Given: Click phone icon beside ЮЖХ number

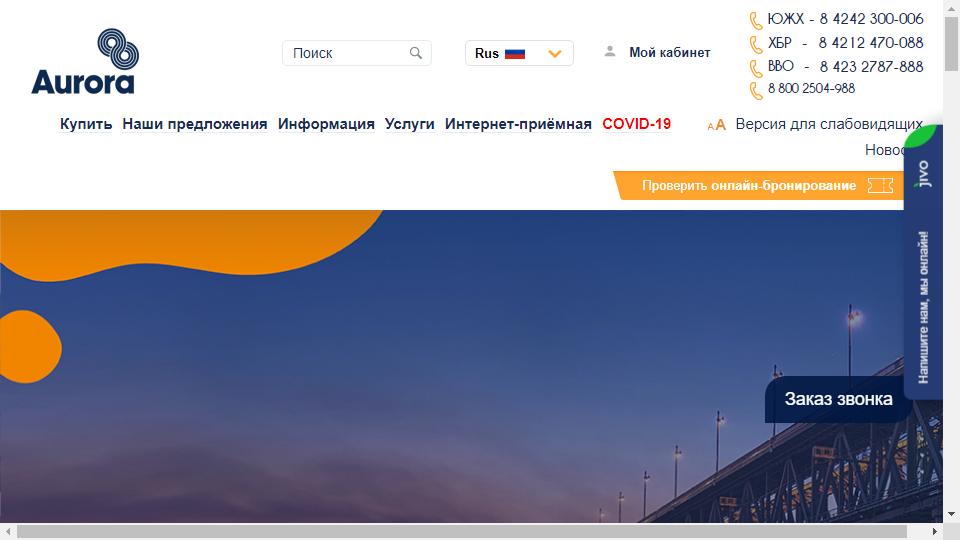Looking at the screenshot, I should [756, 20].
